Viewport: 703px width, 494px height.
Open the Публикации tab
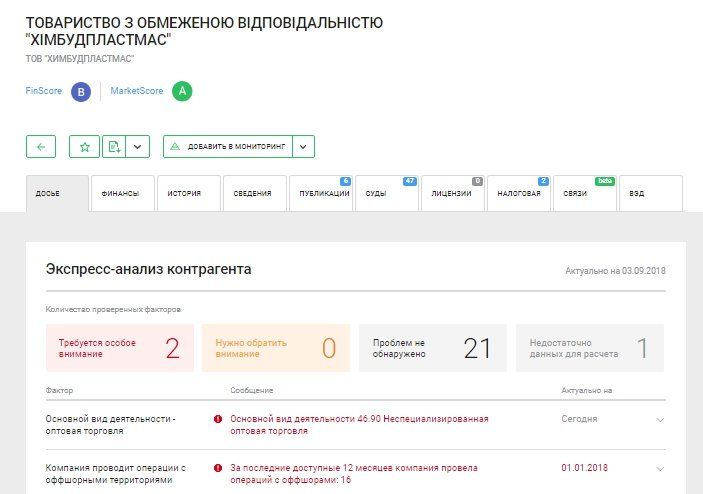click(x=321, y=193)
